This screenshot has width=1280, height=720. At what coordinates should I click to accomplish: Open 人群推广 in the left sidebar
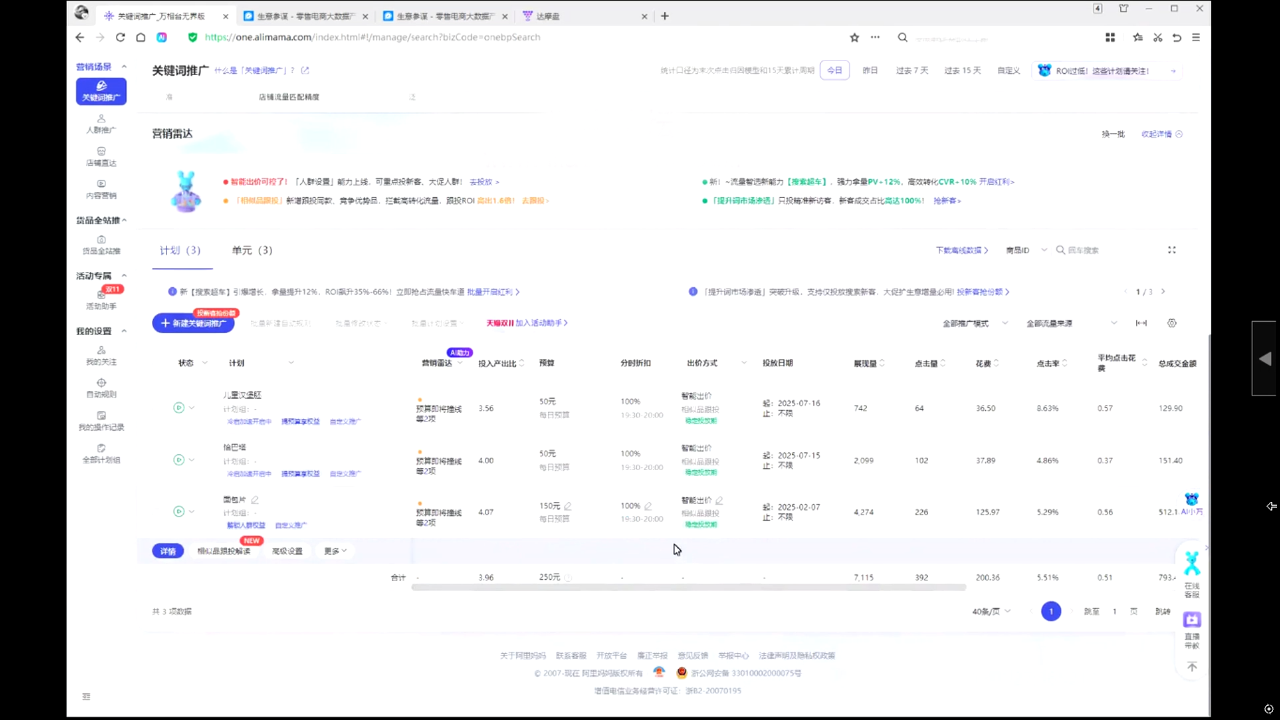(100, 124)
